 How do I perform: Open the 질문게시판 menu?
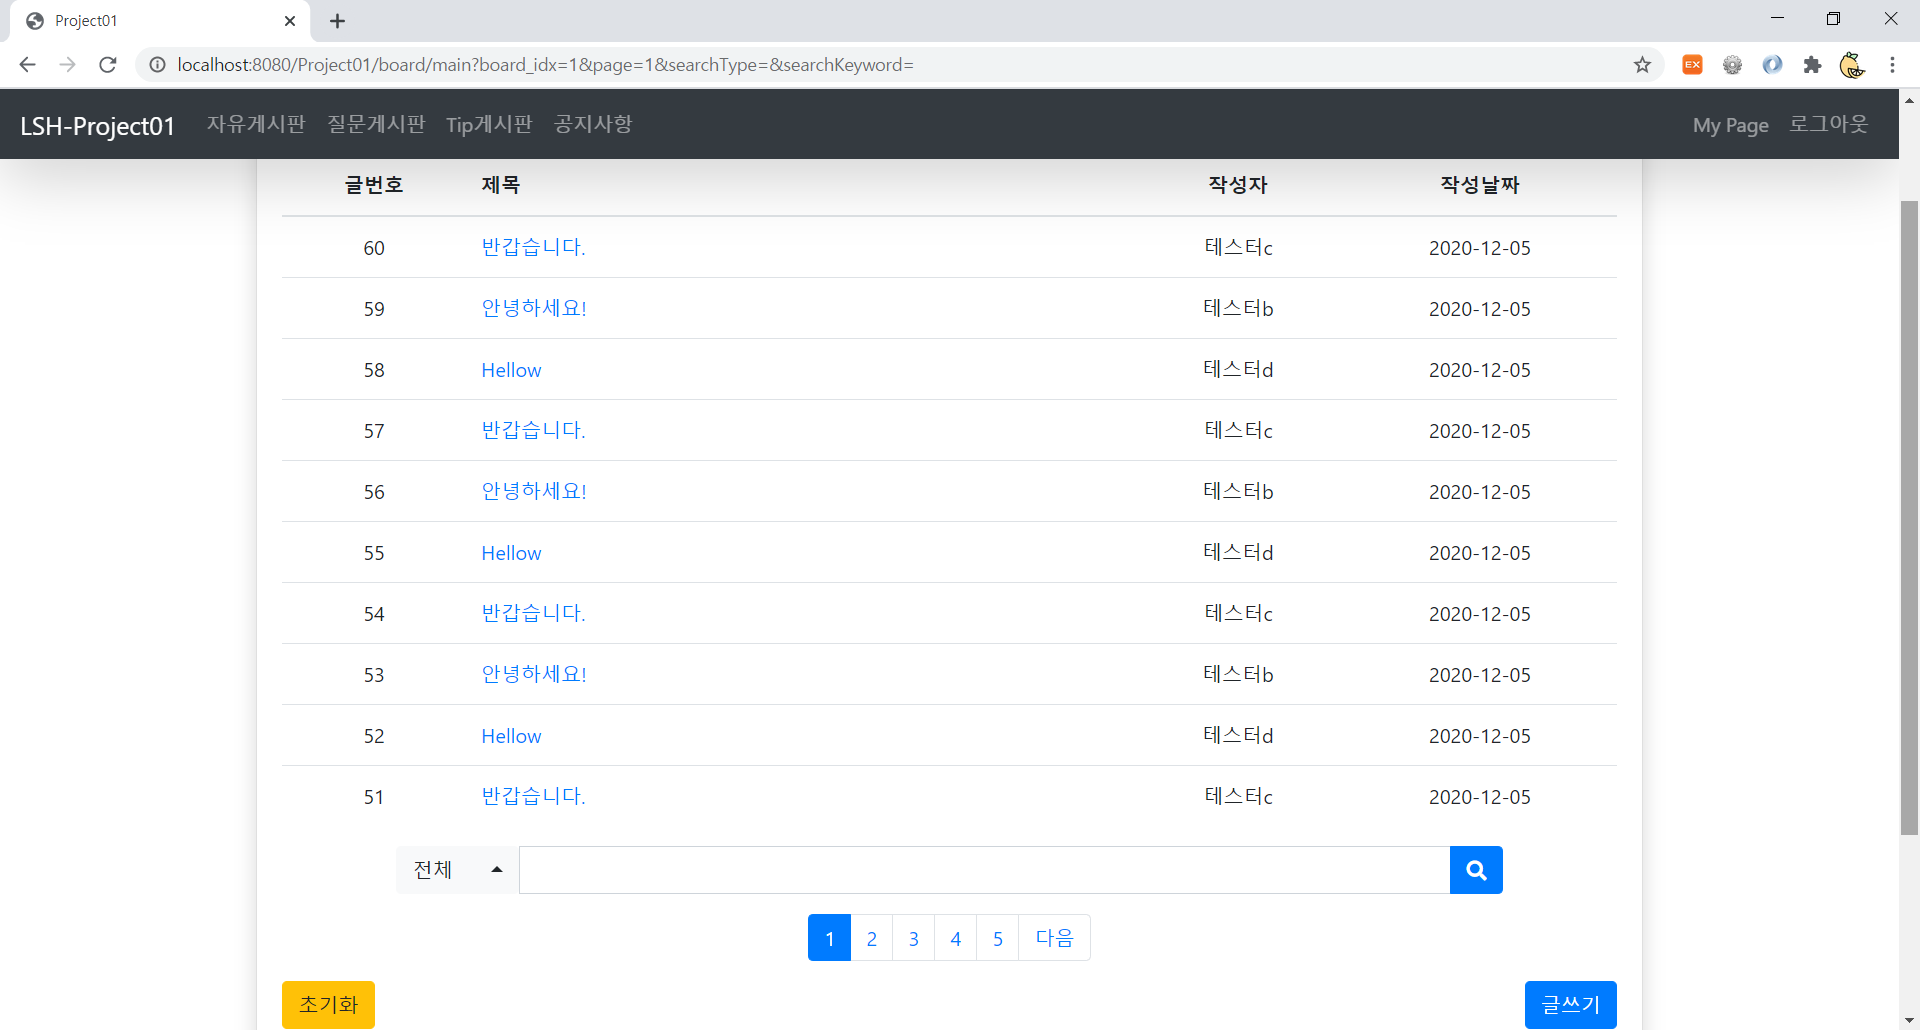376,124
